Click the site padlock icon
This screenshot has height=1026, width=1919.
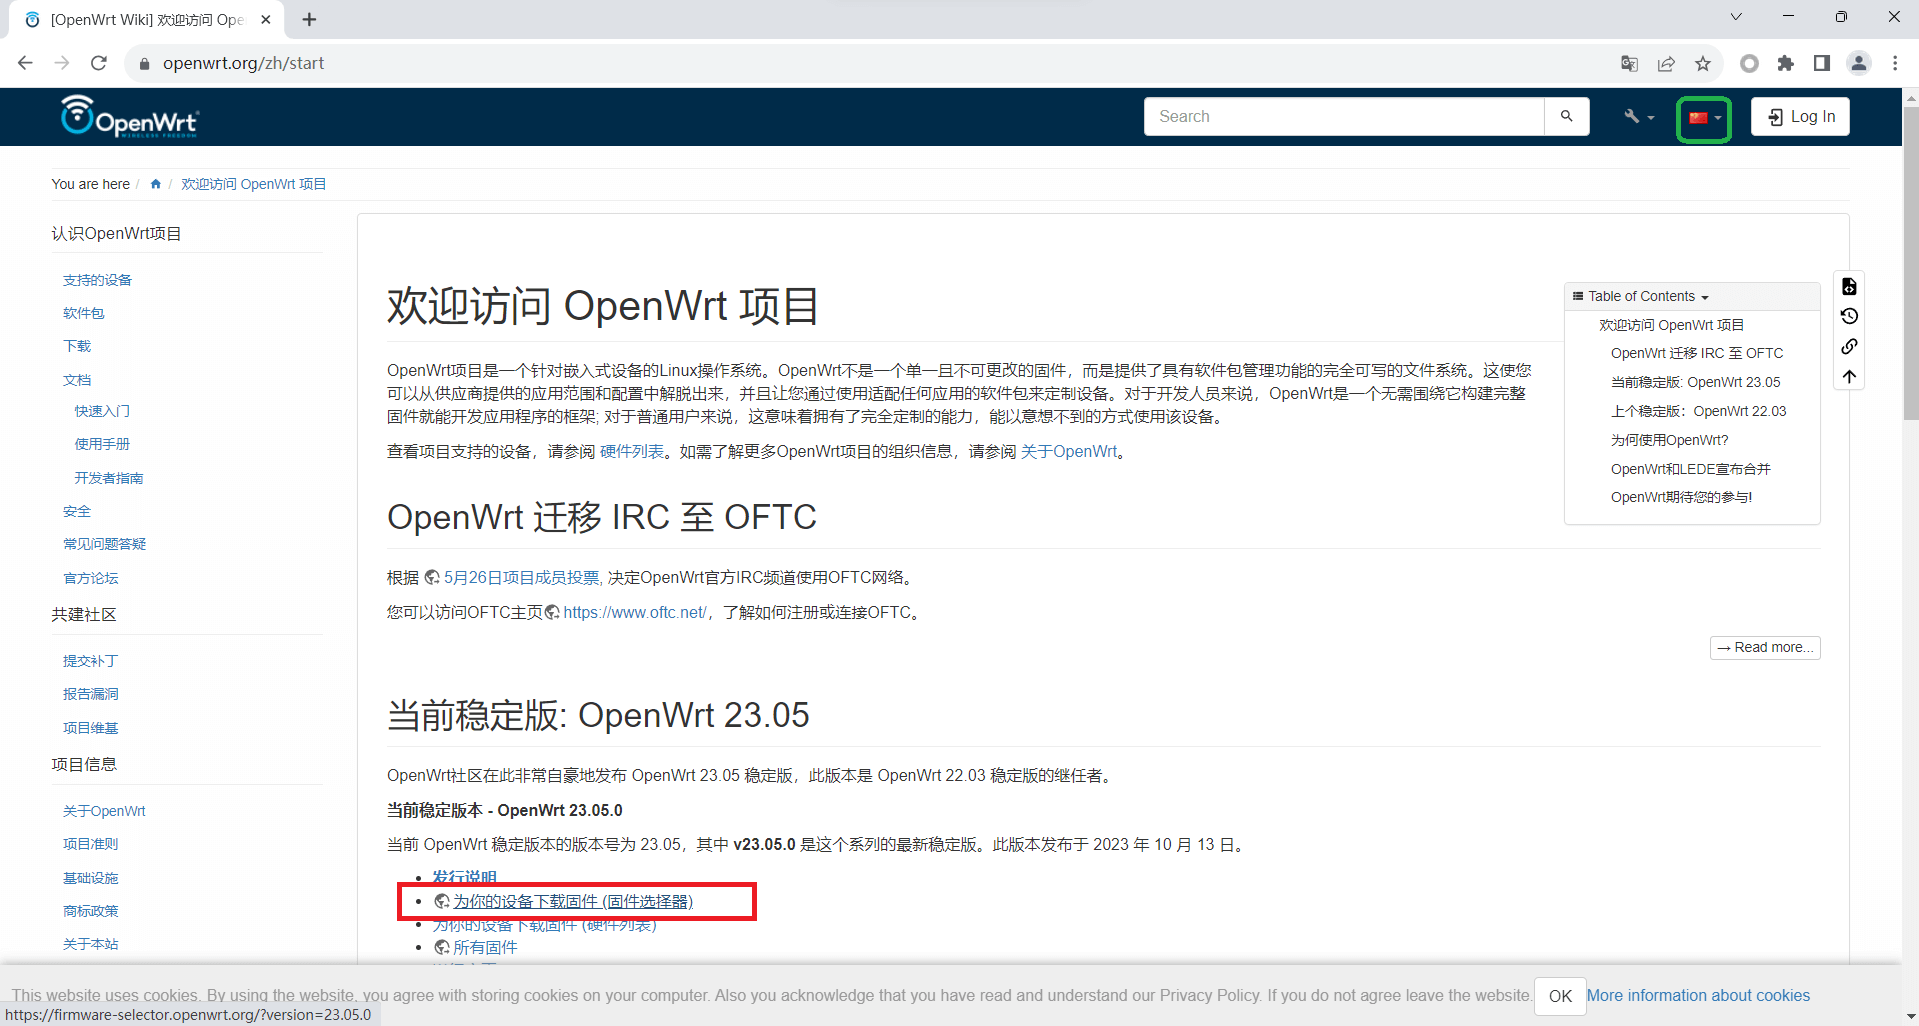click(144, 63)
